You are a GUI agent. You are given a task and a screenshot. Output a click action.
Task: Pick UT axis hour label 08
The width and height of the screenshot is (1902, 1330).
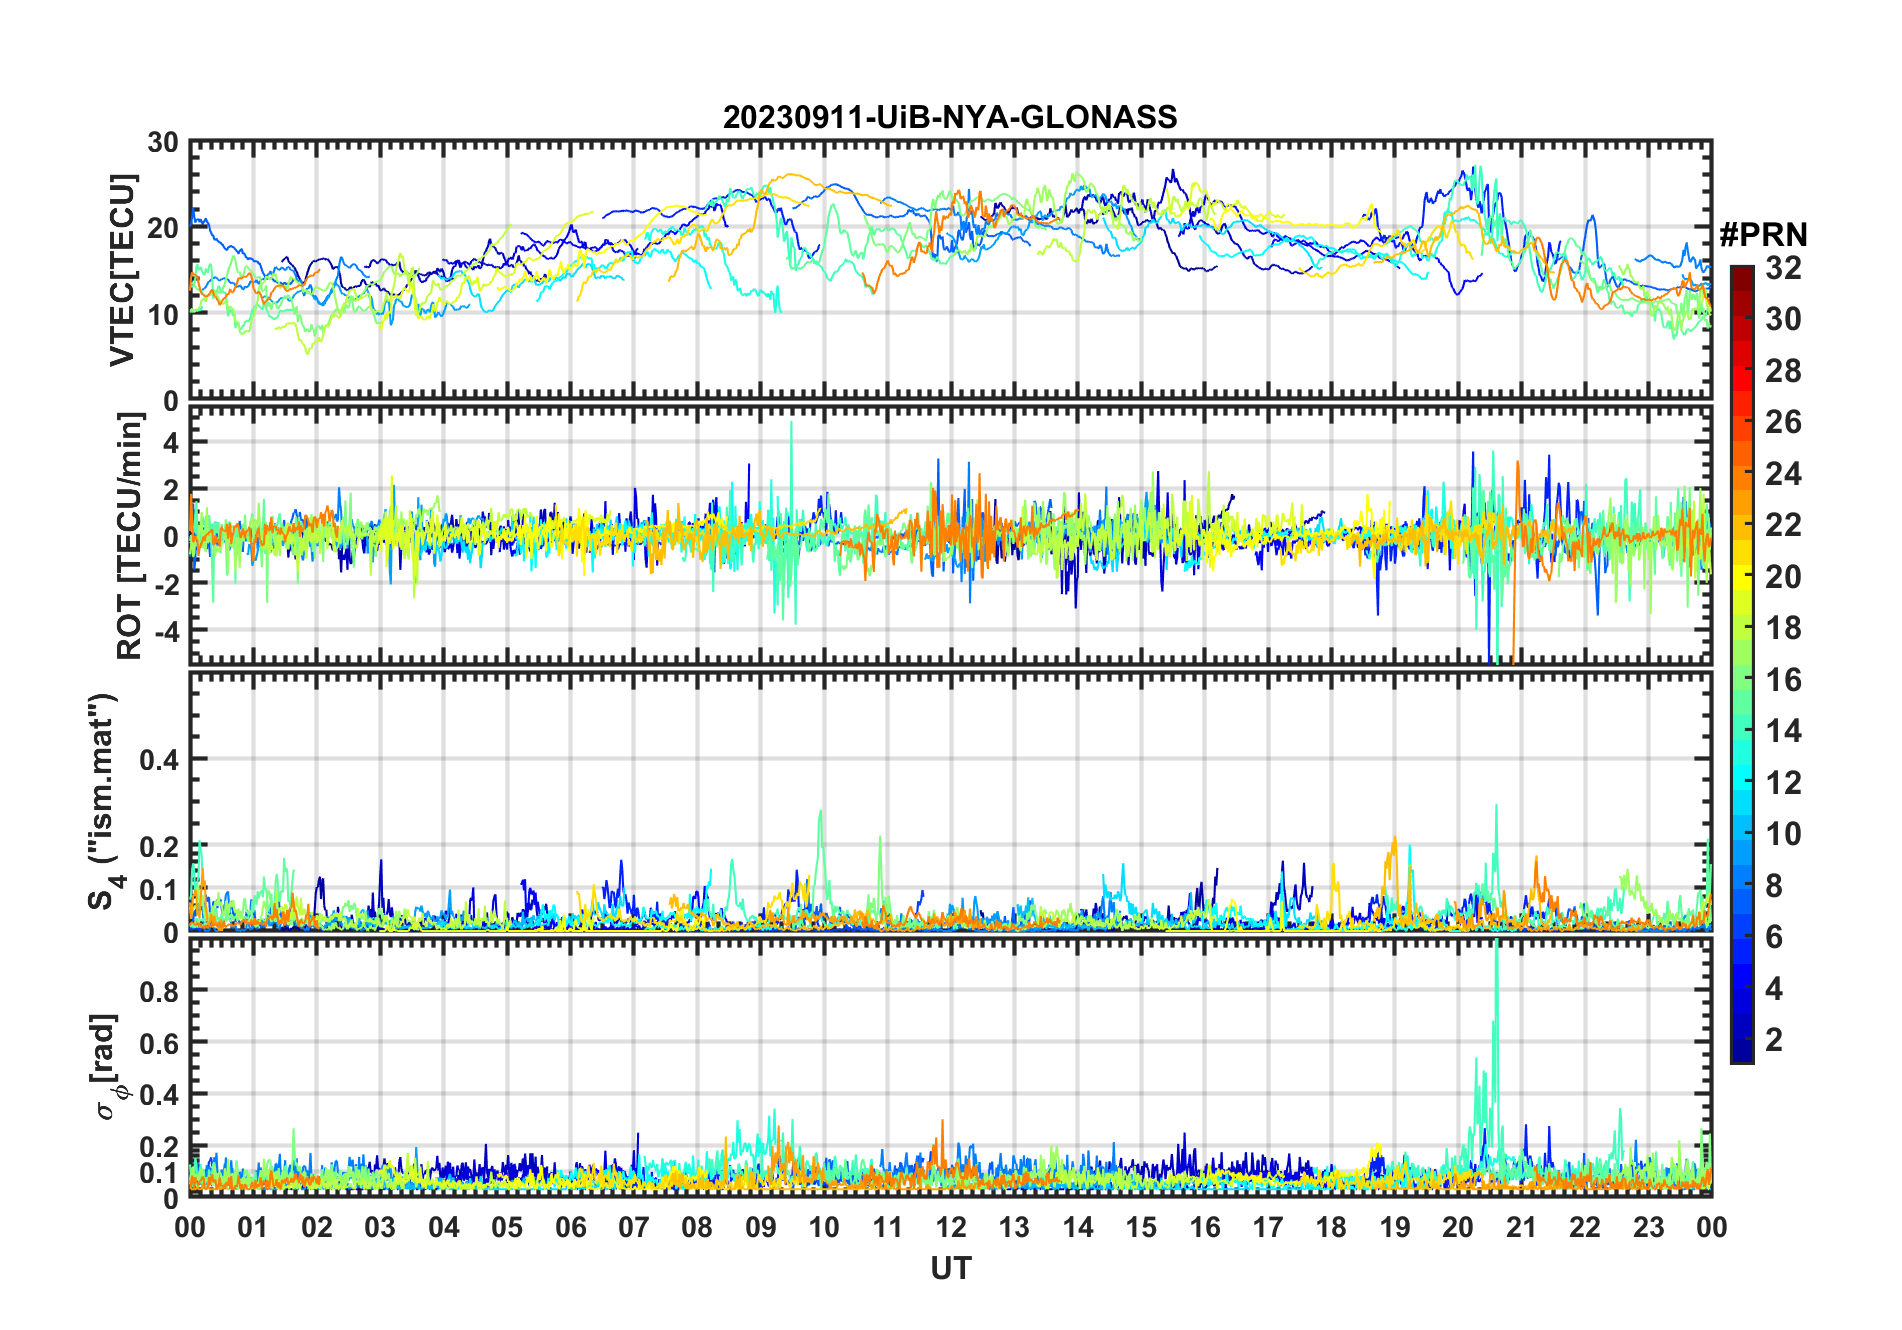tap(697, 1227)
